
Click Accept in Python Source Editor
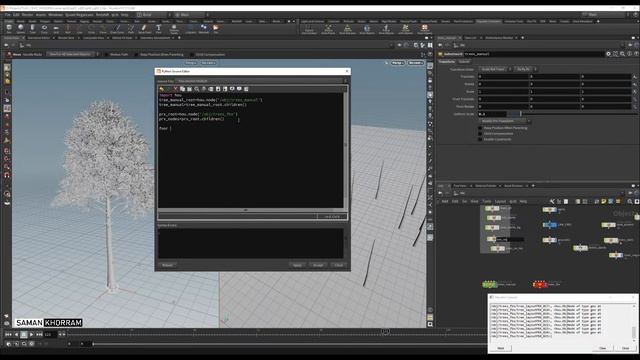318,265
